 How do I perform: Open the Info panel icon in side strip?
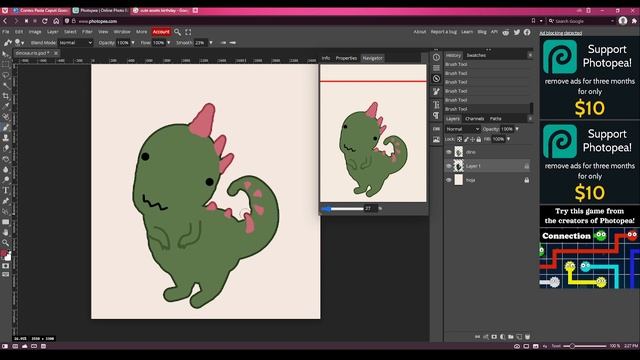(436, 57)
